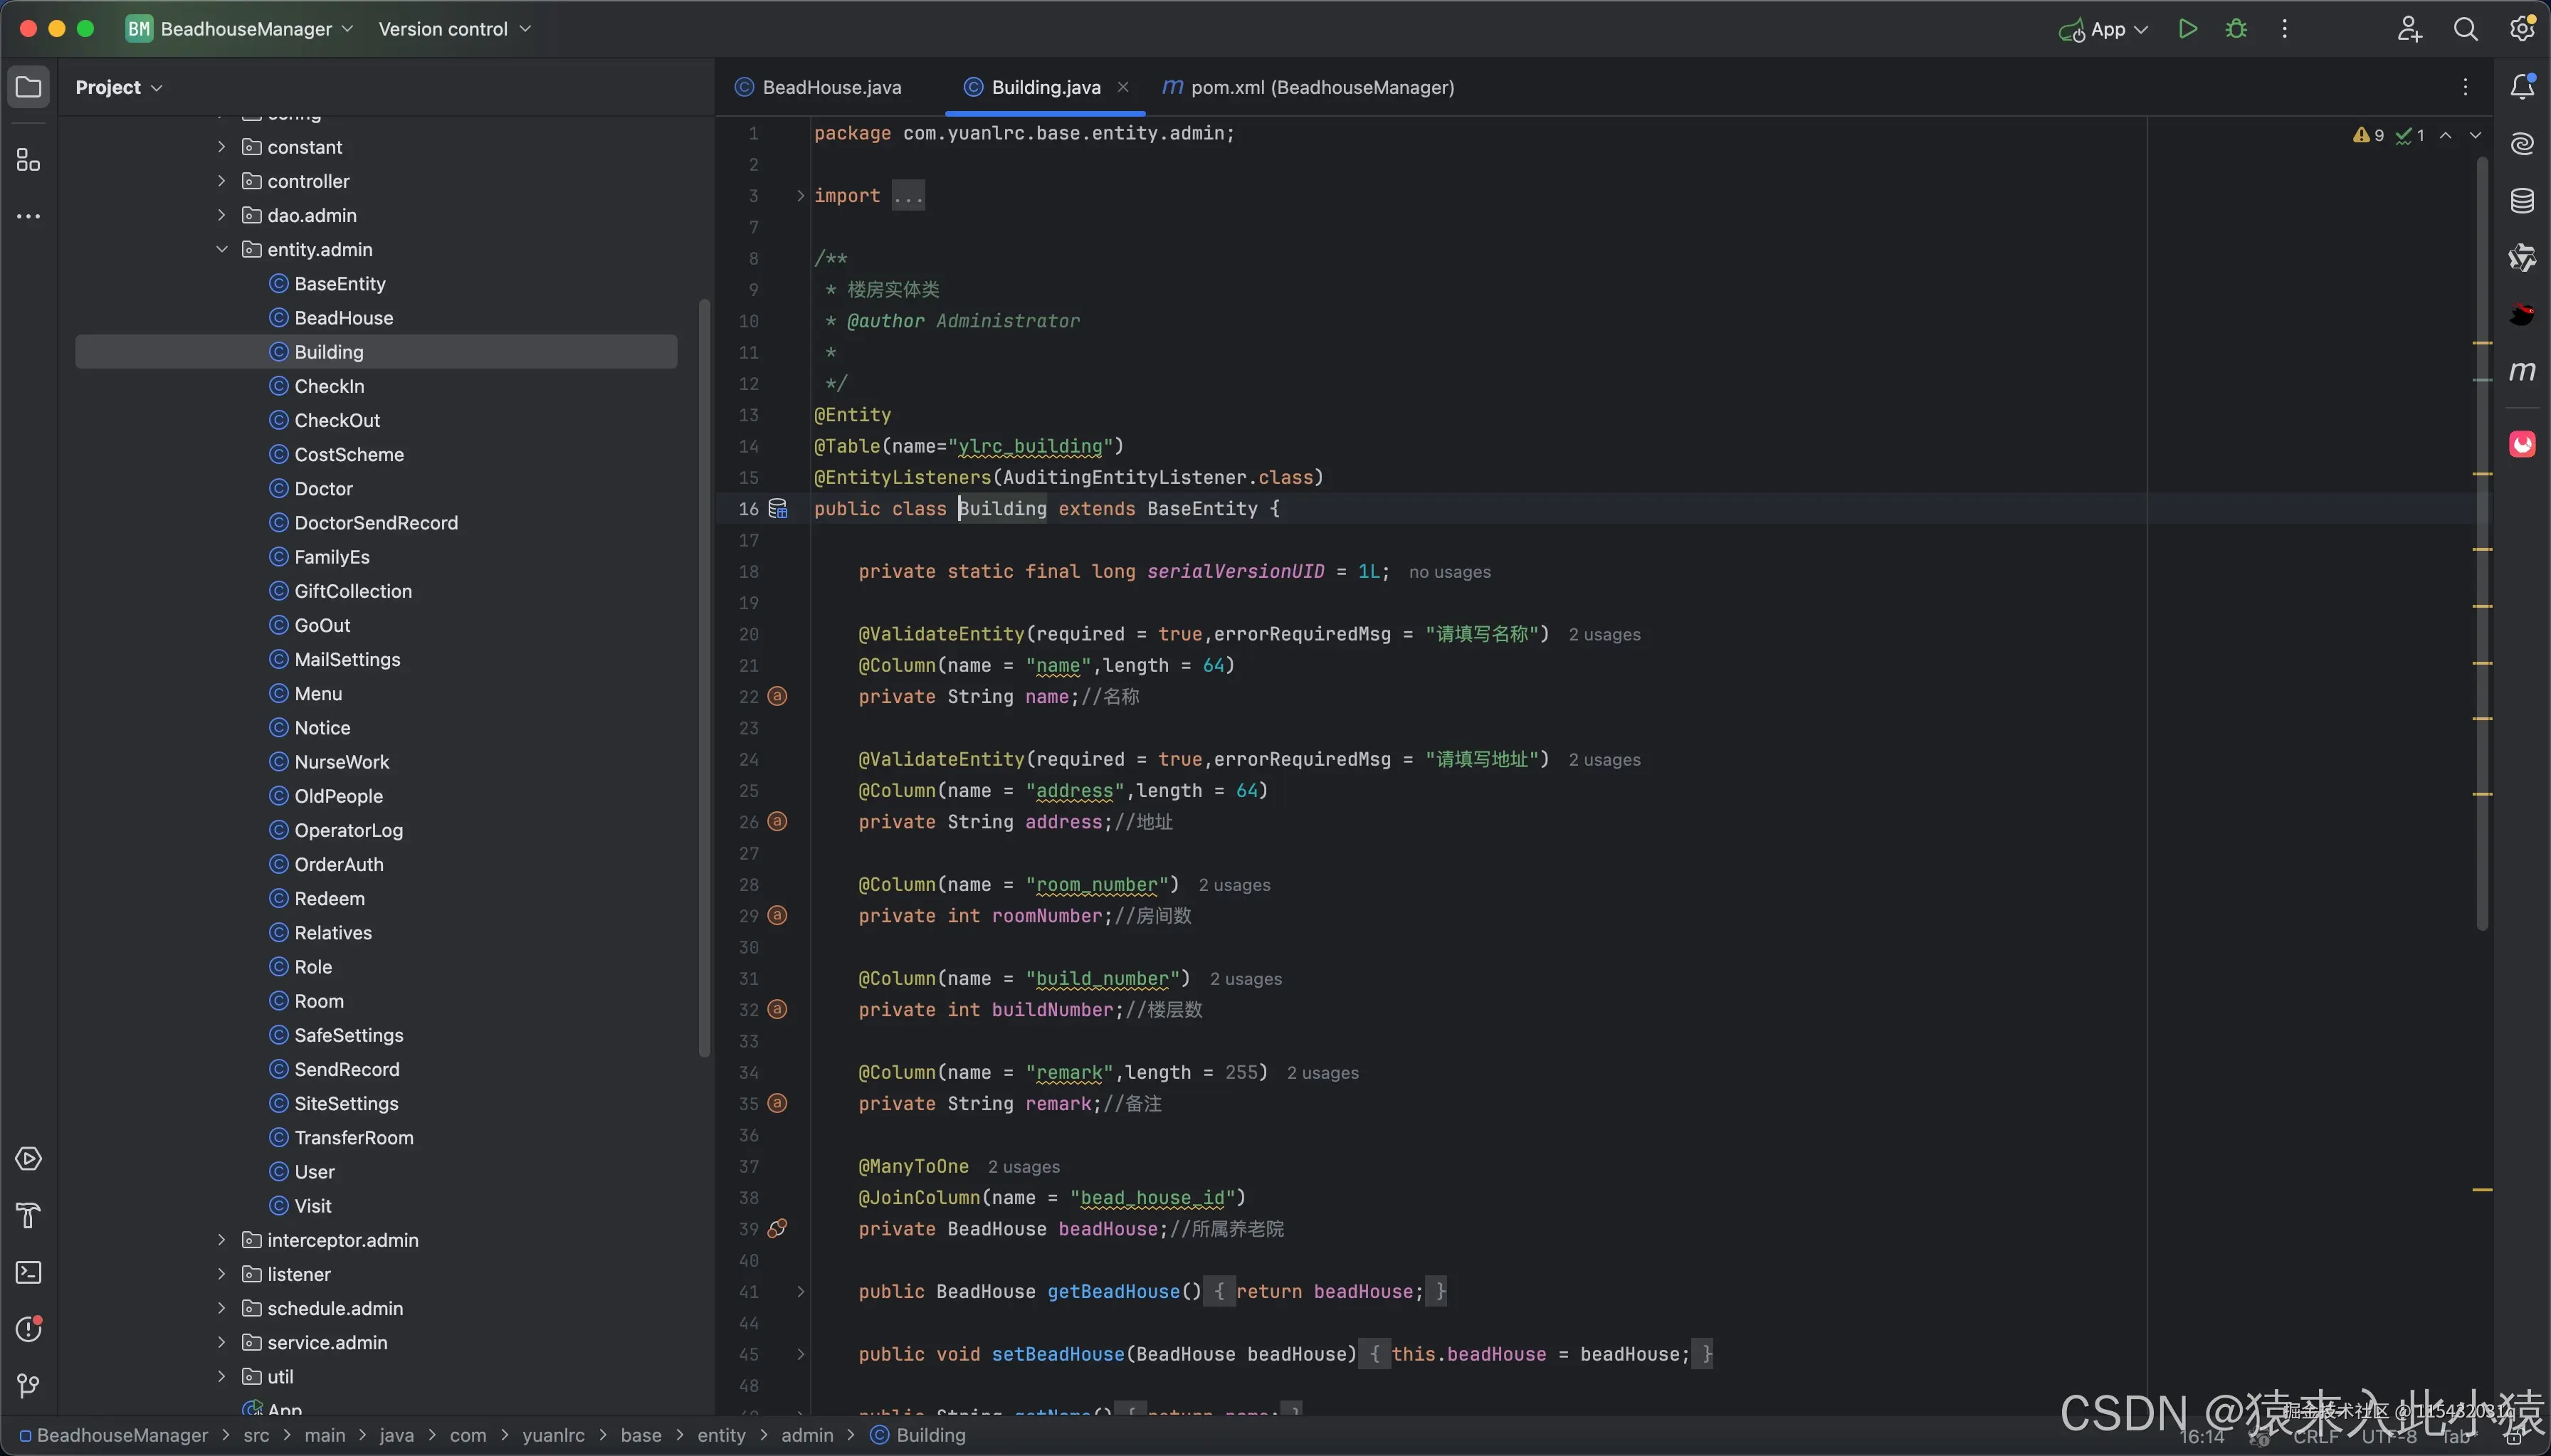Open the Notifications bell panel
Screen dimensions: 2551x1456
(x=2521, y=87)
